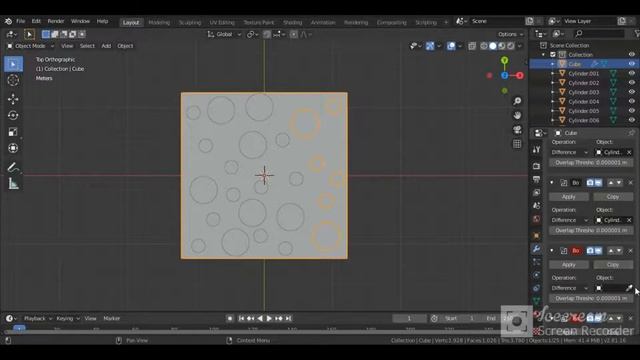Screen dimensions: 640x360
Task: Switch to the Modeling workspace tab
Action: coord(159,22)
